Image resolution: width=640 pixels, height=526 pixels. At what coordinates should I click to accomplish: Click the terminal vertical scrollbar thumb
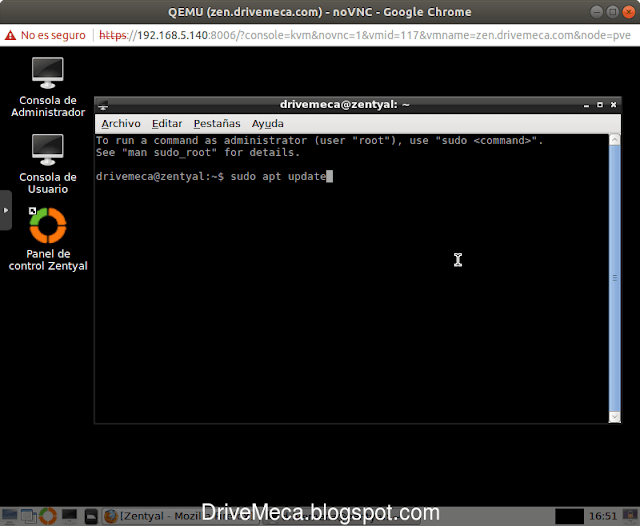[614, 278]
